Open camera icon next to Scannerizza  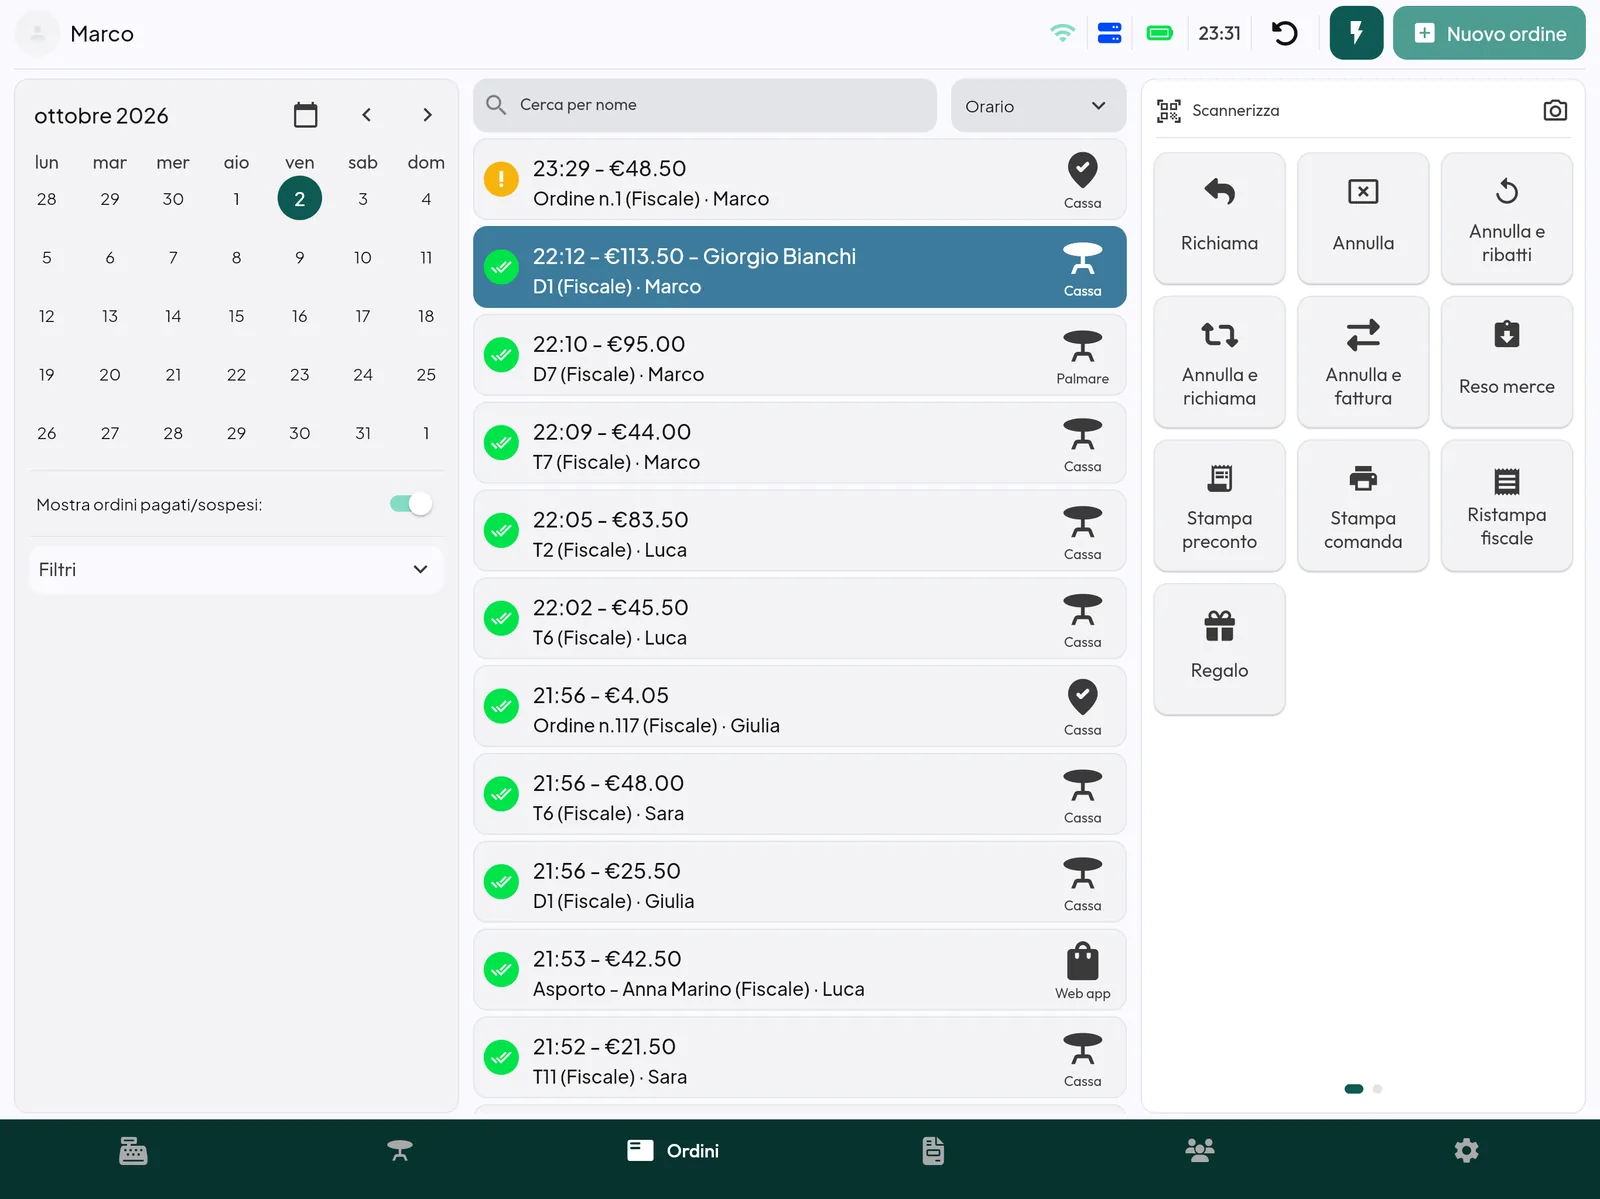[1555, 110]
